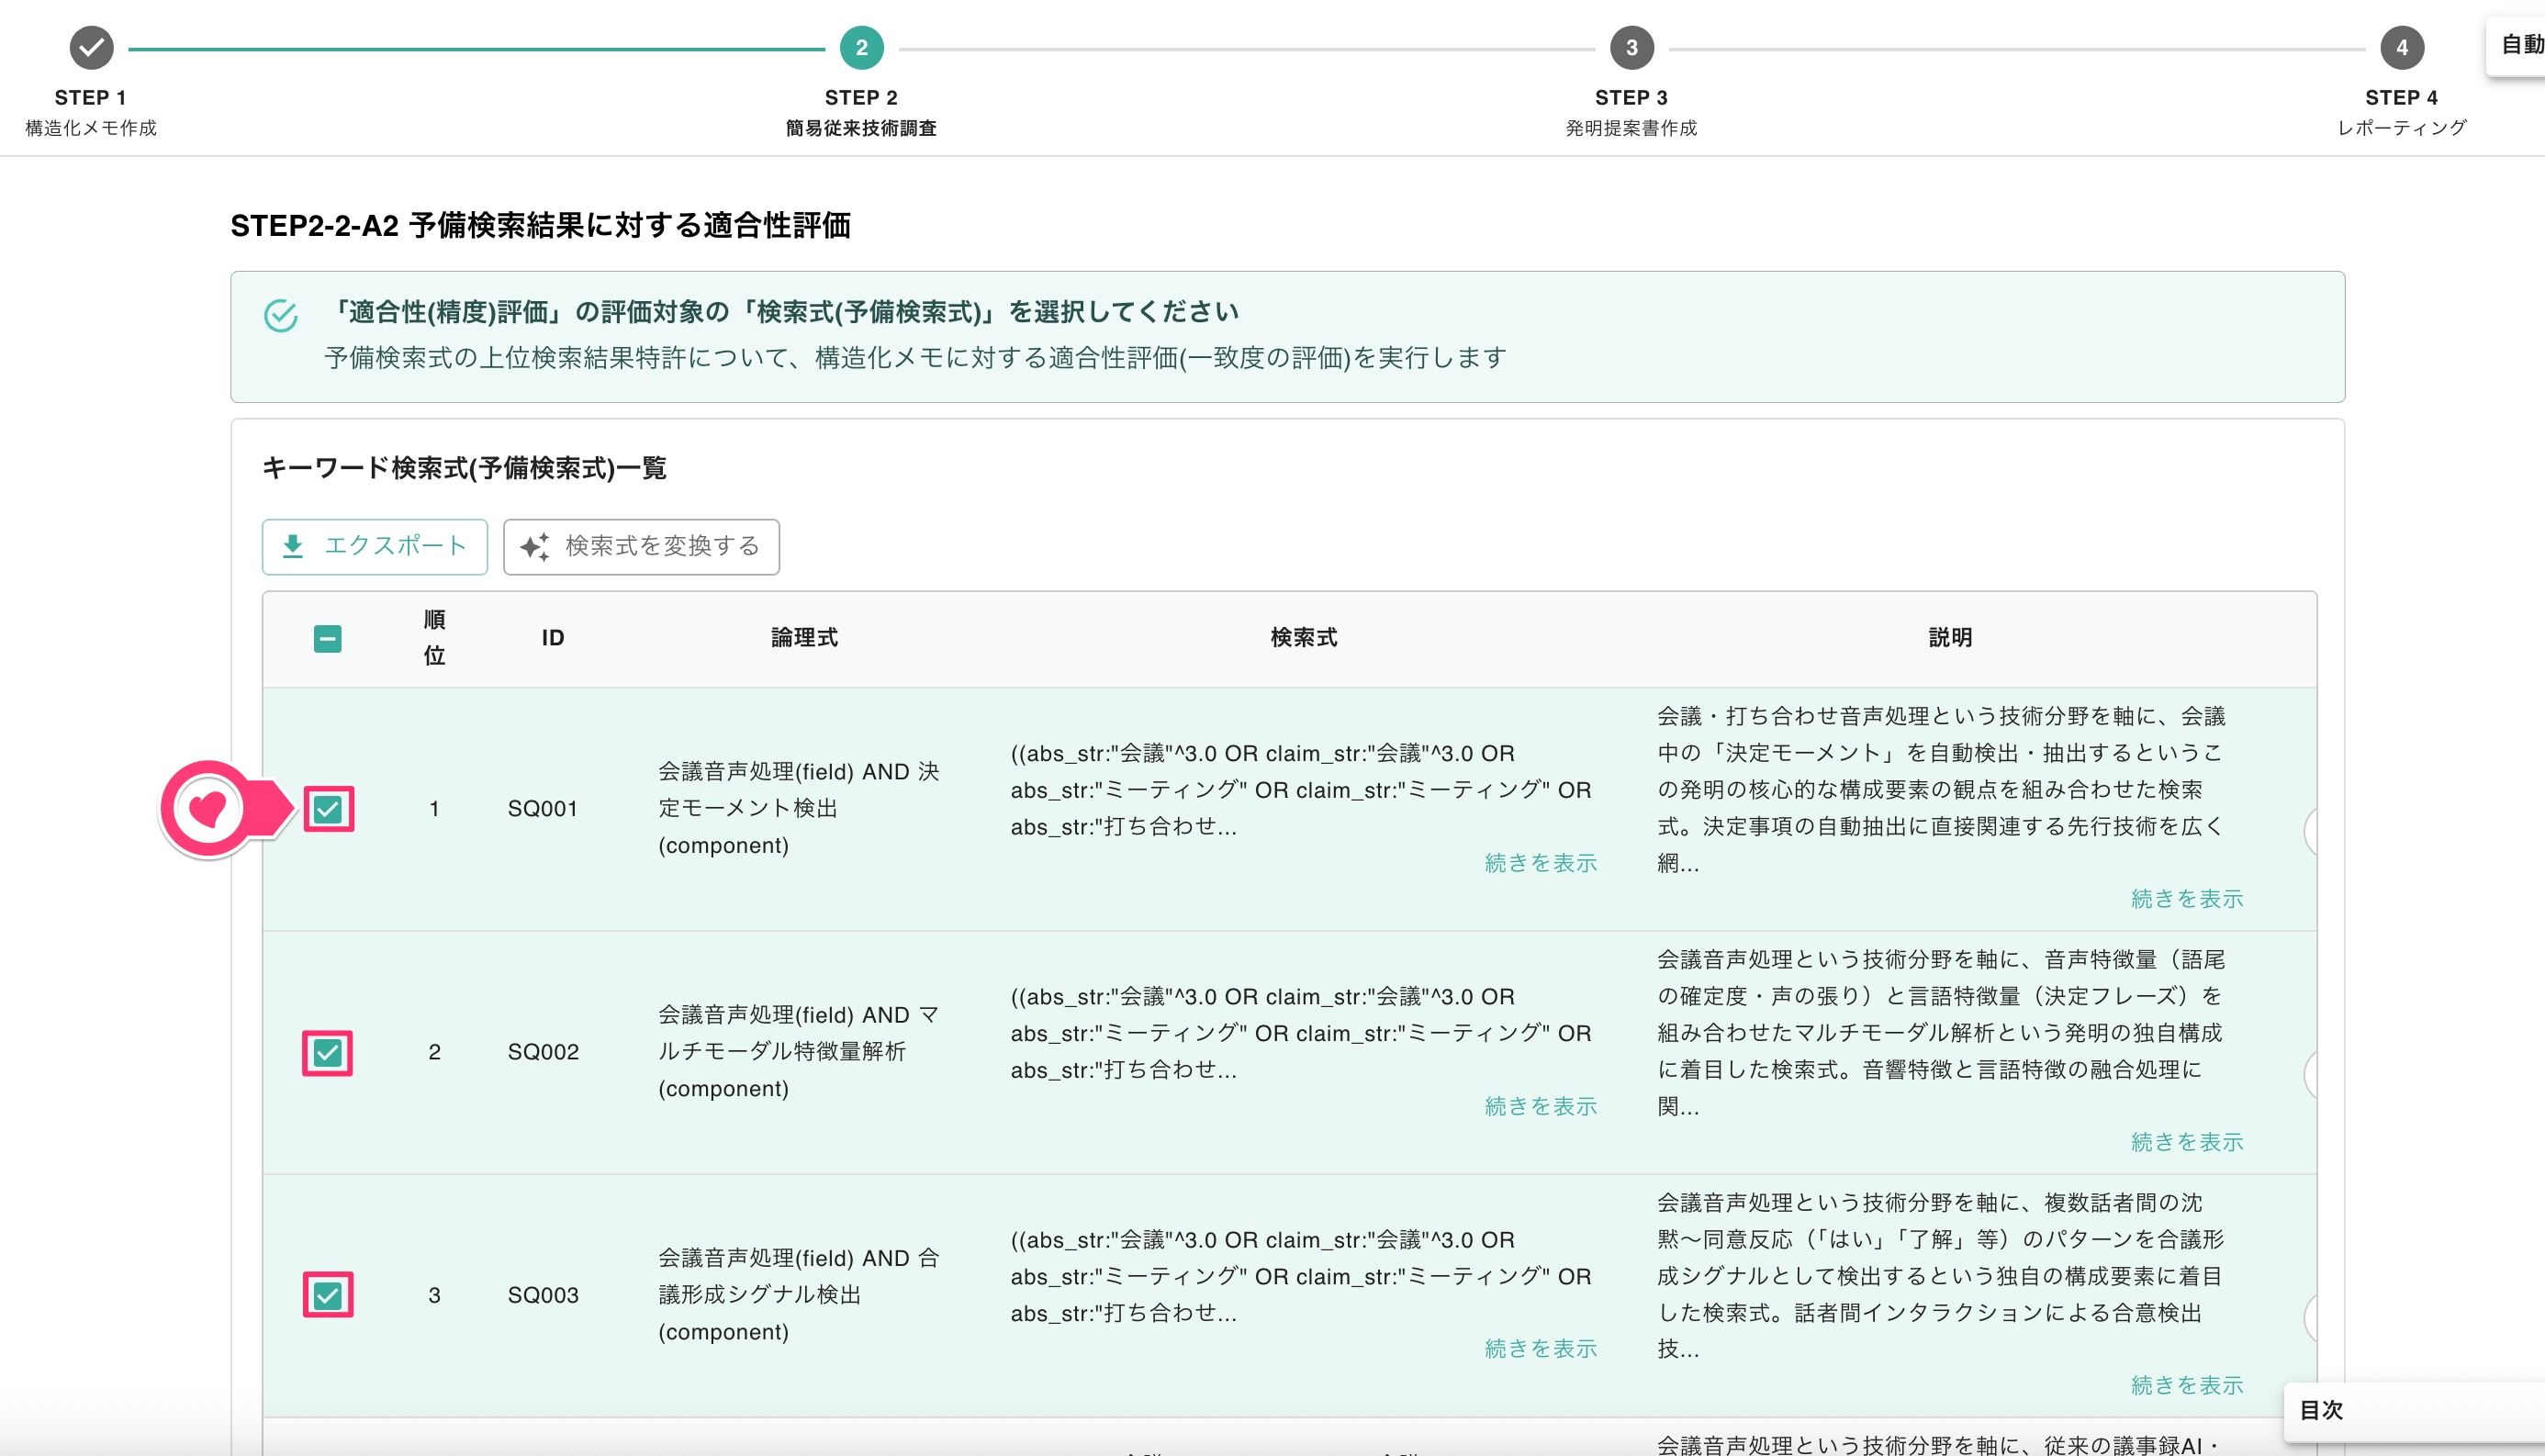2545x1456 pixels.
Task: Click the rank 2 cell of row SQ002
Action: click(x=434, y=1052)
